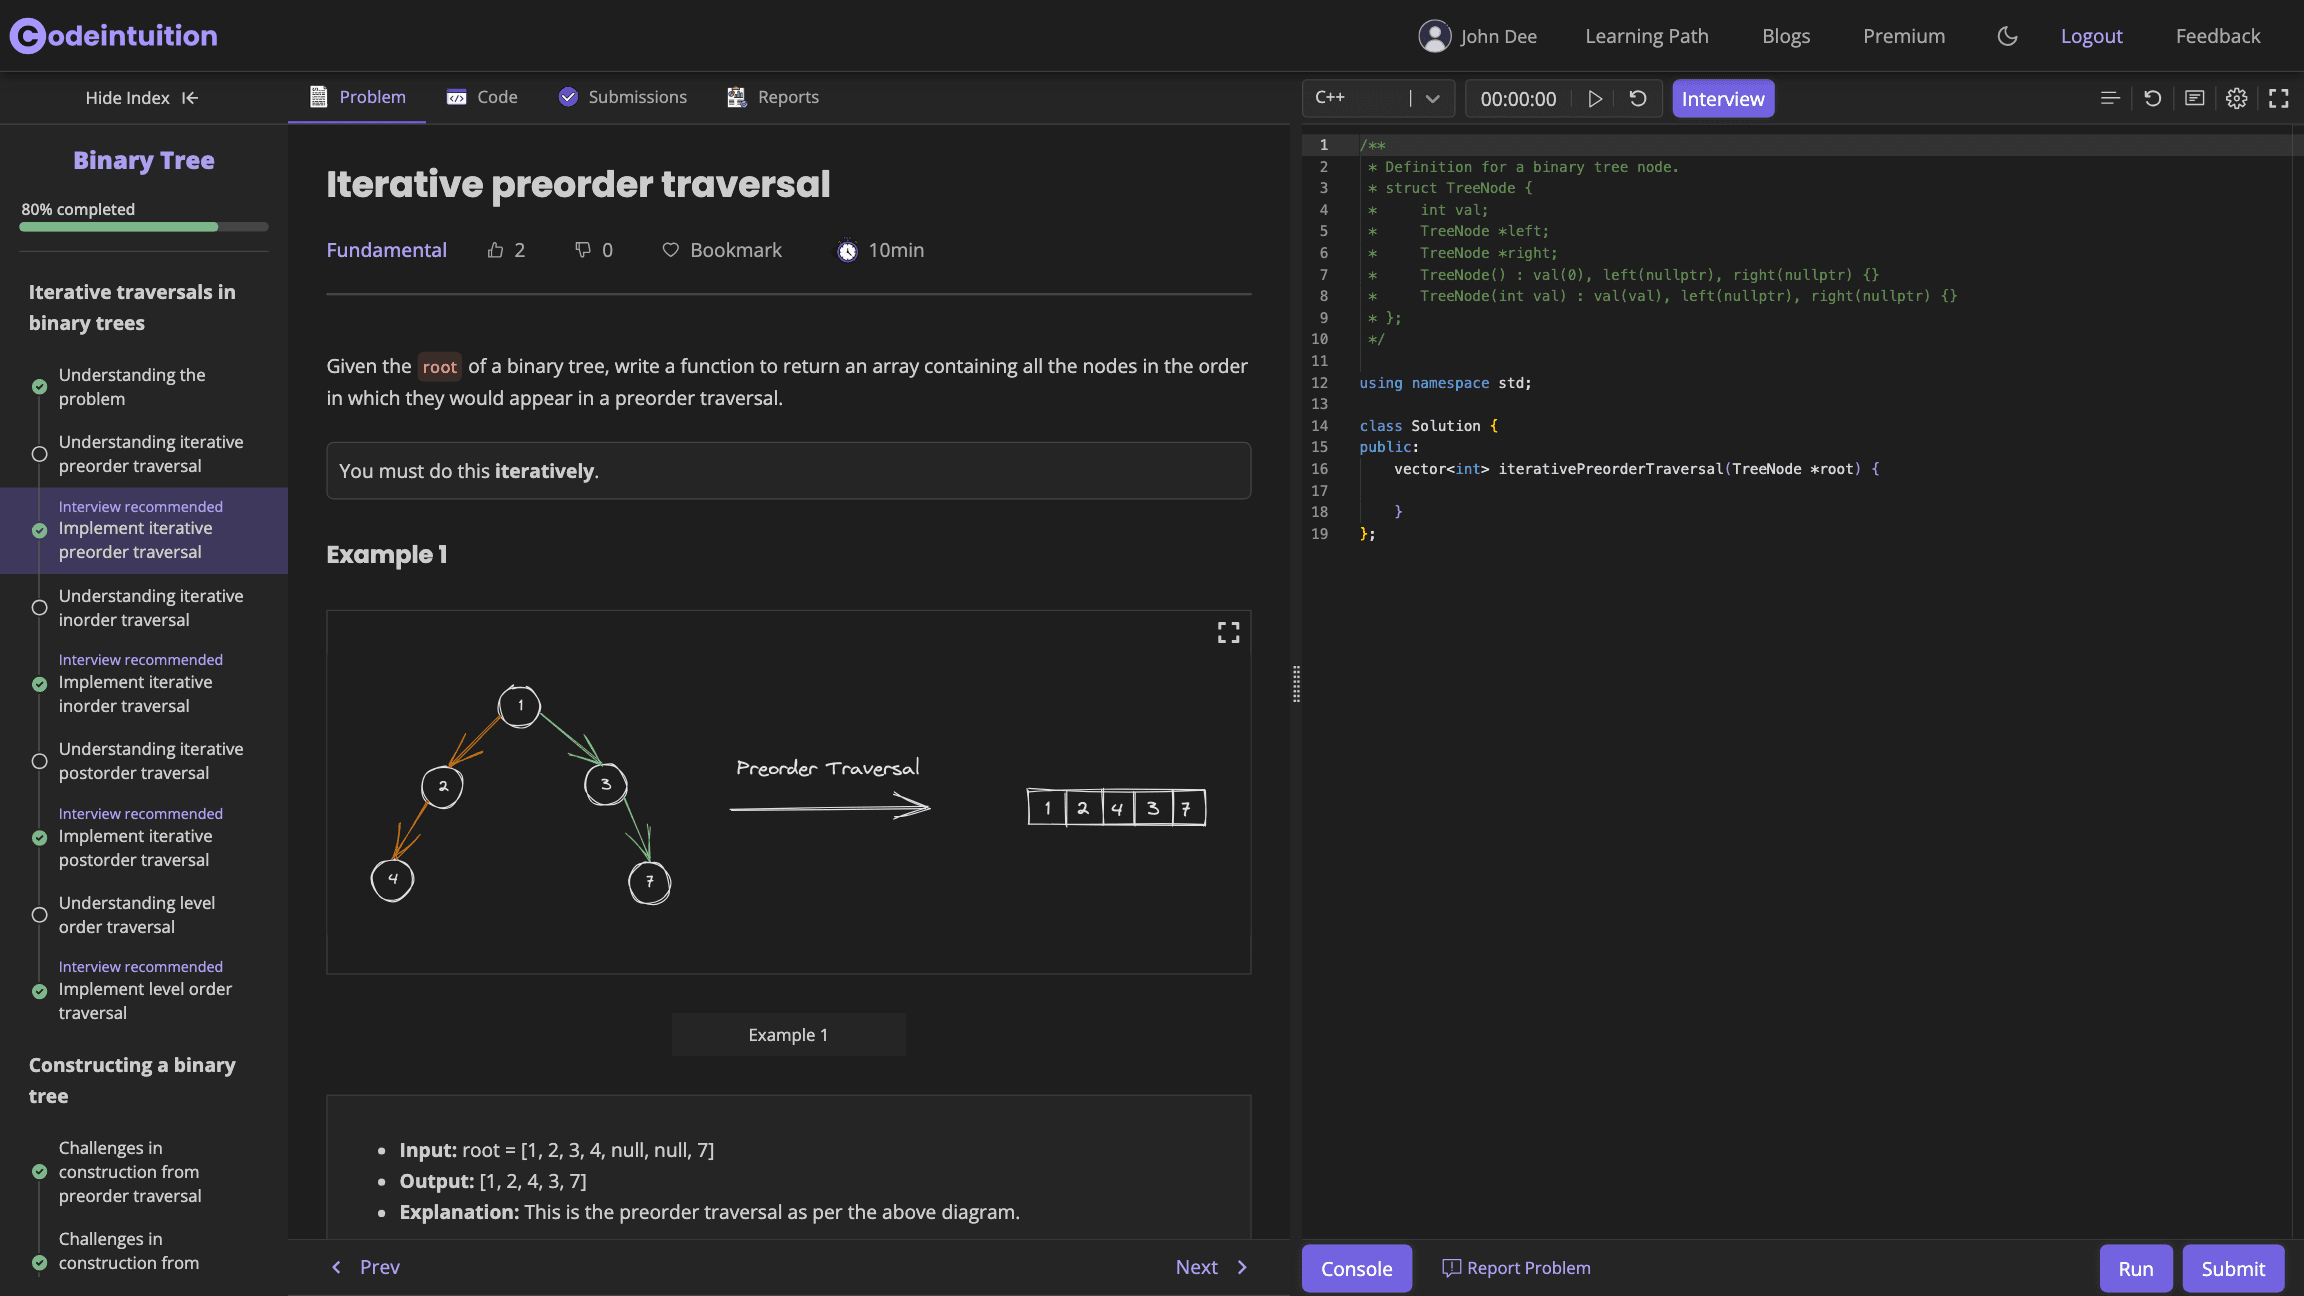Screen dimensions: 2304x1296
Task: Switch to the Problem tab
Action: (x=357, y=97)
